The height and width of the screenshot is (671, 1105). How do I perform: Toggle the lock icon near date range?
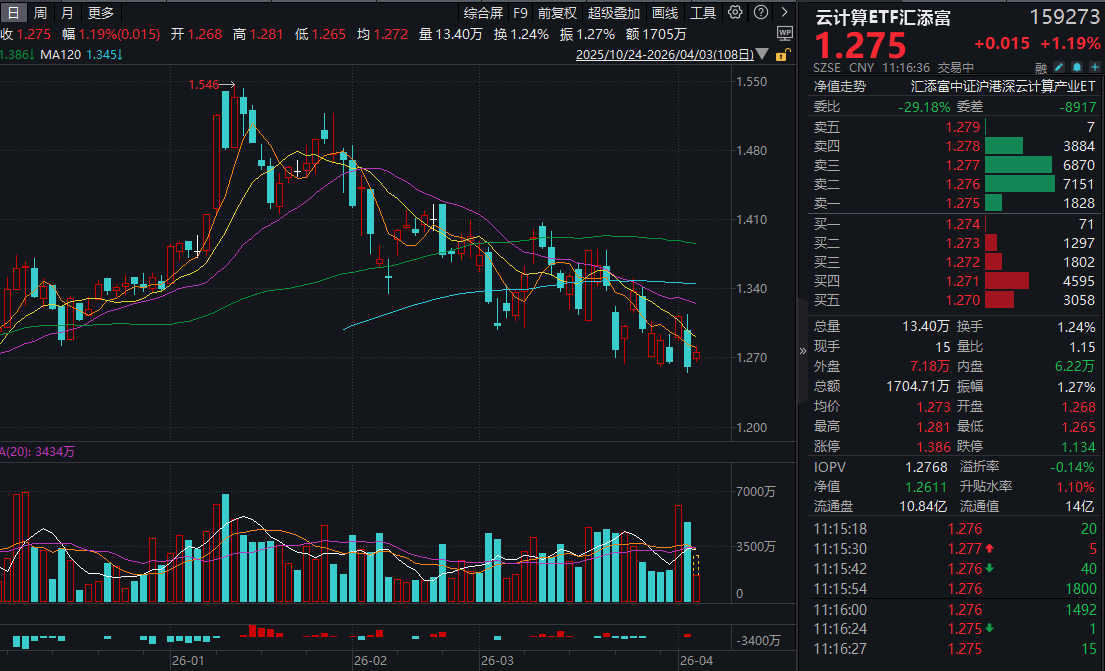pyautogui.click(x=783, y=54)
